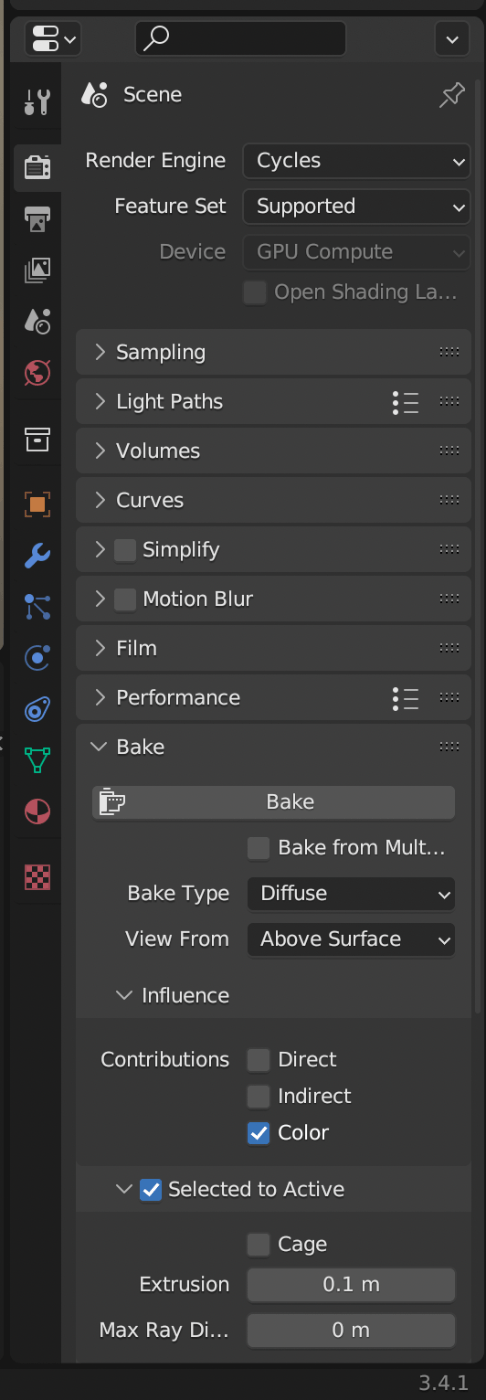This screenshot has width=486, height=1400.
Task: Pin the Scene properties panel
Action: click(452, 96)
